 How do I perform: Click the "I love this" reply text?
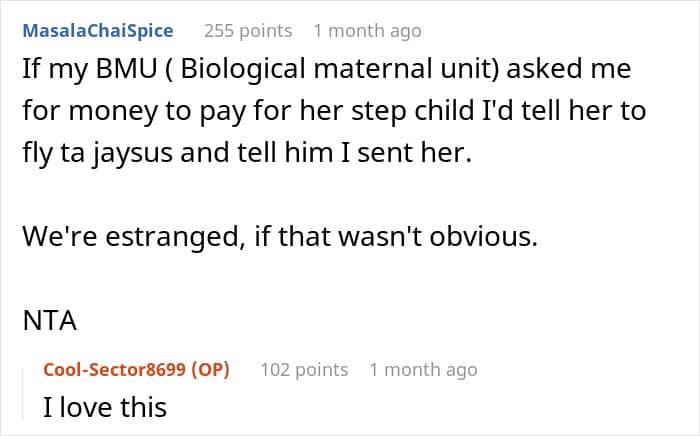click(x=105, y=408)
